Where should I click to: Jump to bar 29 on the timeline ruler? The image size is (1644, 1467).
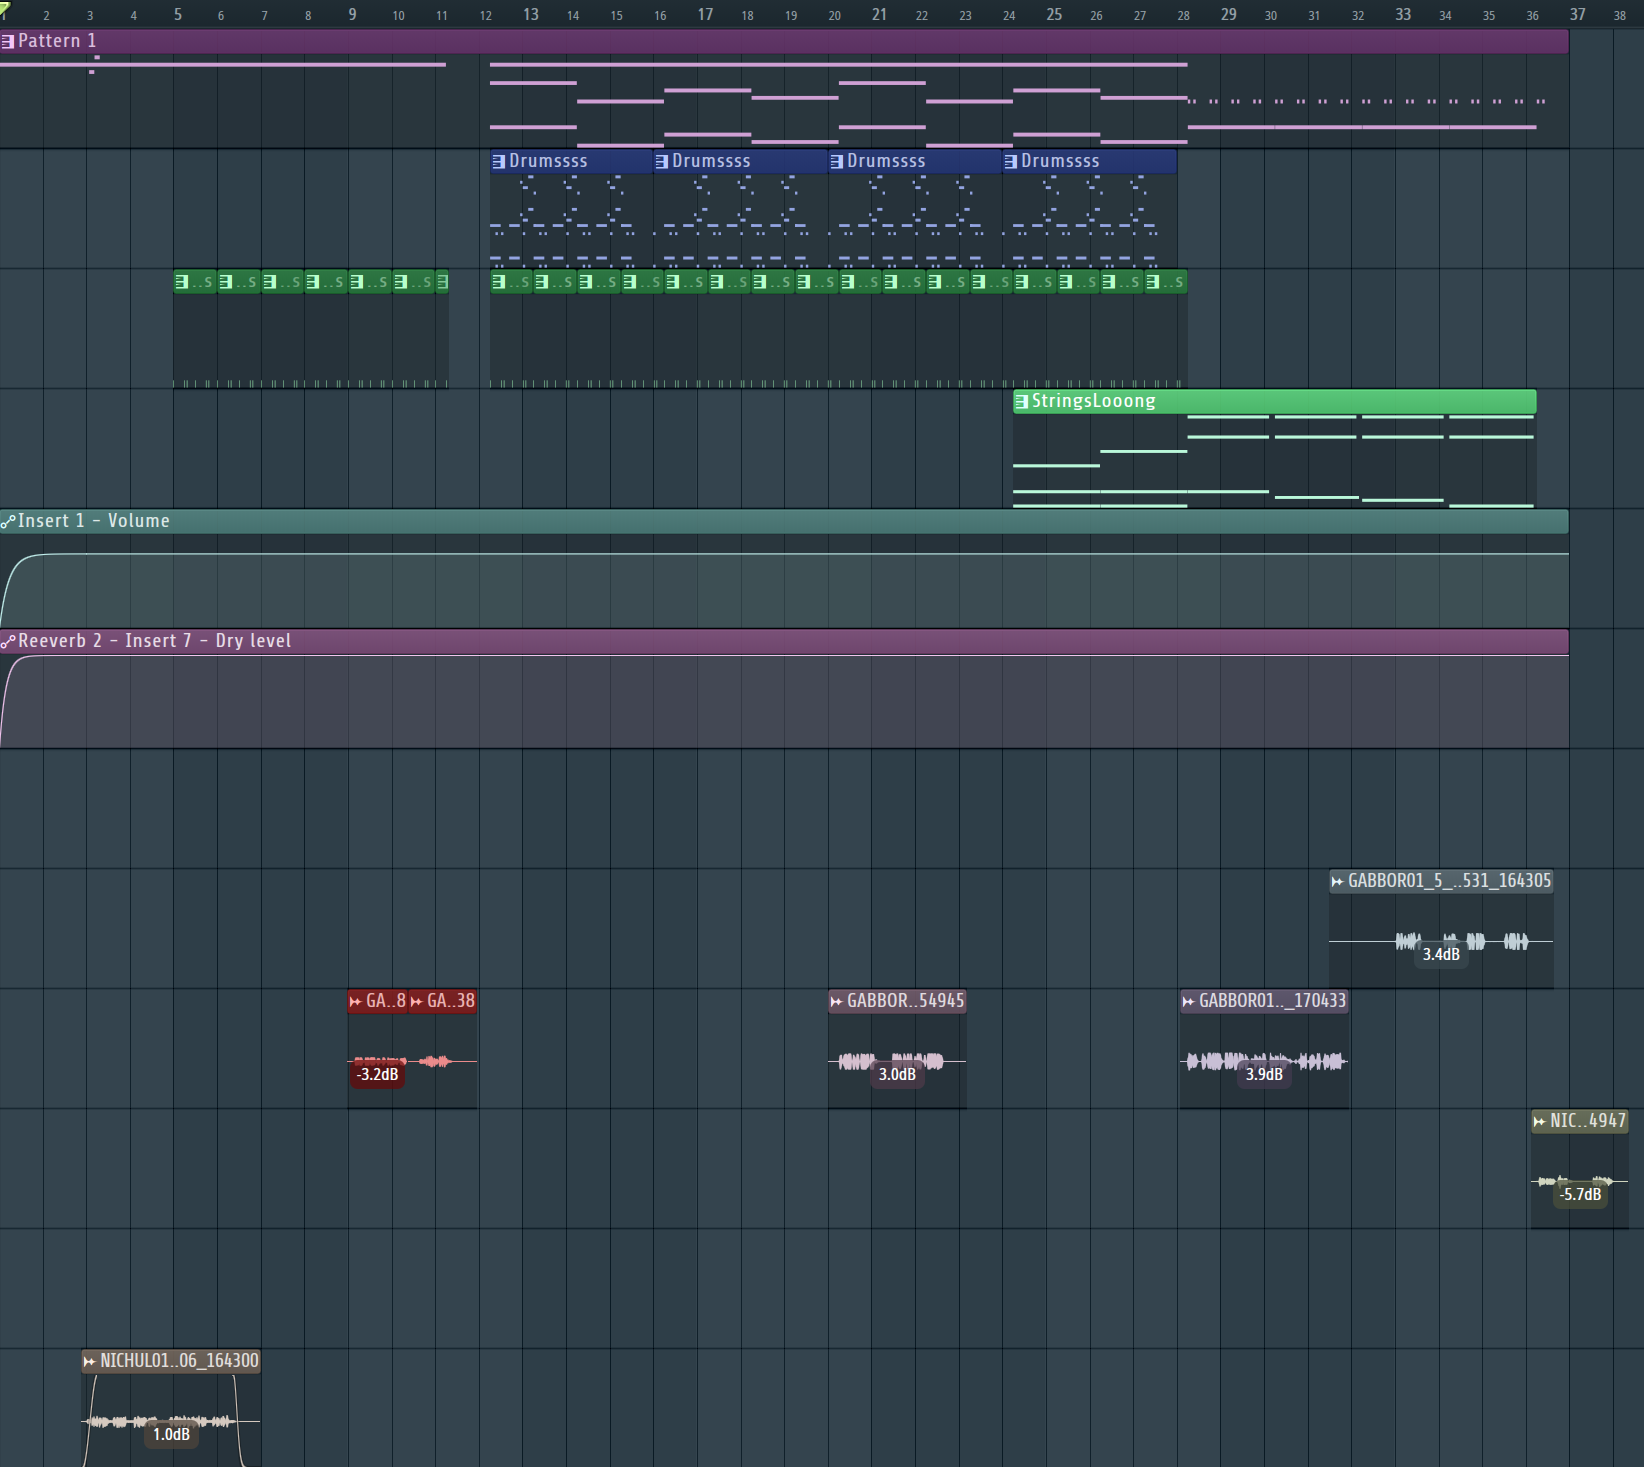coord(1229,15)
